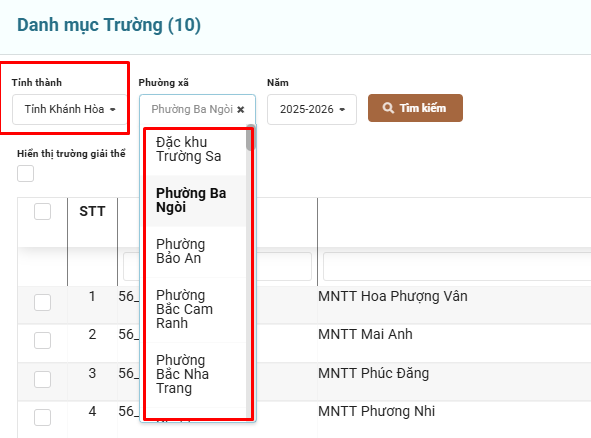The image size is (591, 438).
Task: Expand the 2025-2026 year dropdown
Action: (x=312, y=109)
